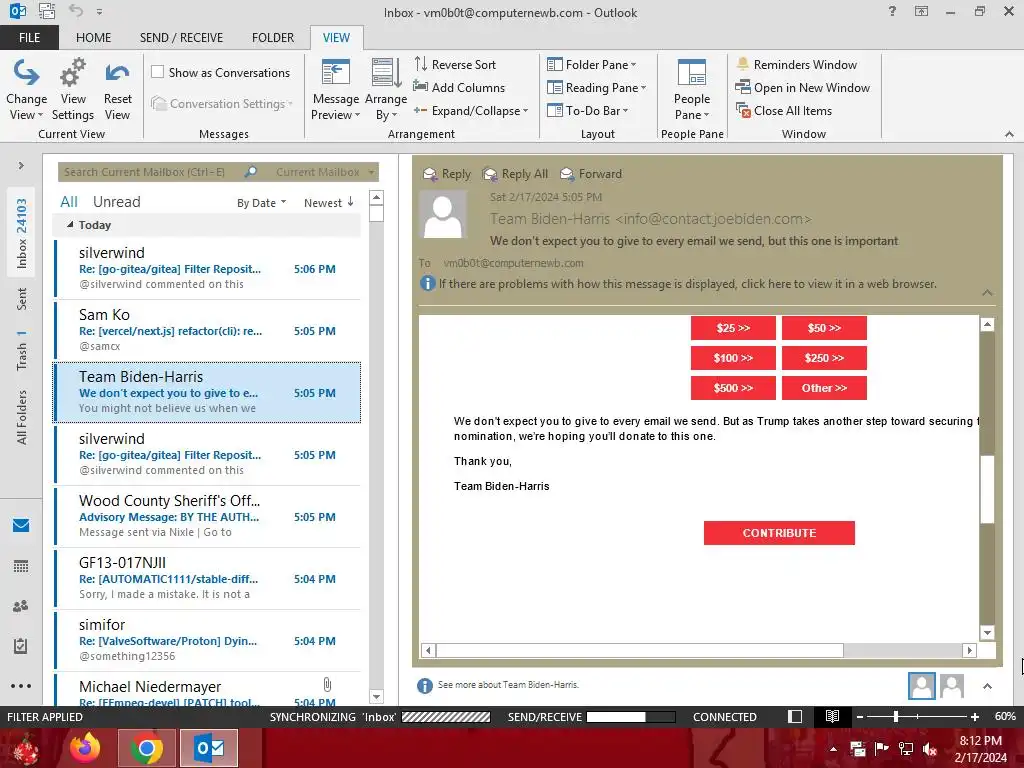This screenshot has width=1024, height=768.
Task: Toggle the second contact photo in the people pane
Action: [x=952, y=686]
